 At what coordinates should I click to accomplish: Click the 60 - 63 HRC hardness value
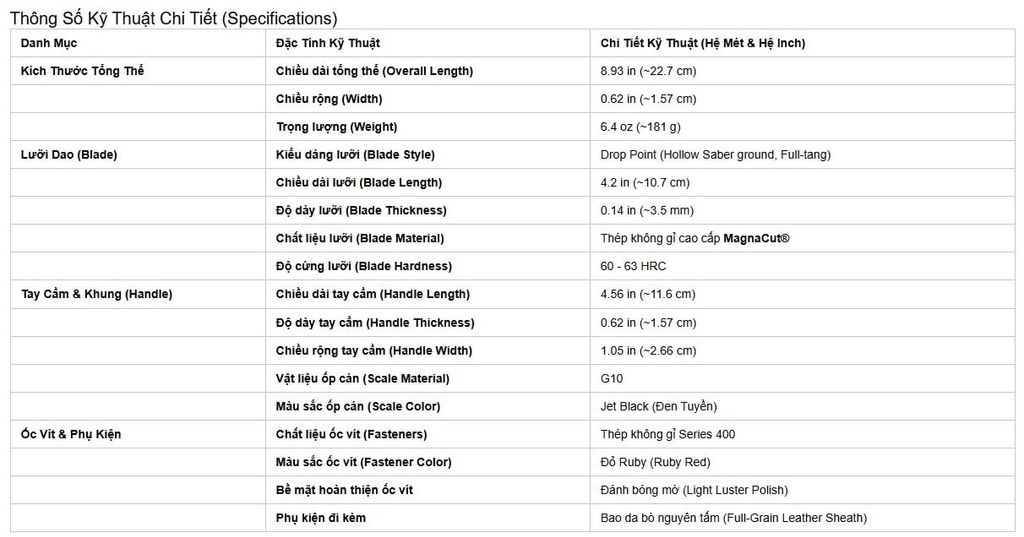pos(633,267)
